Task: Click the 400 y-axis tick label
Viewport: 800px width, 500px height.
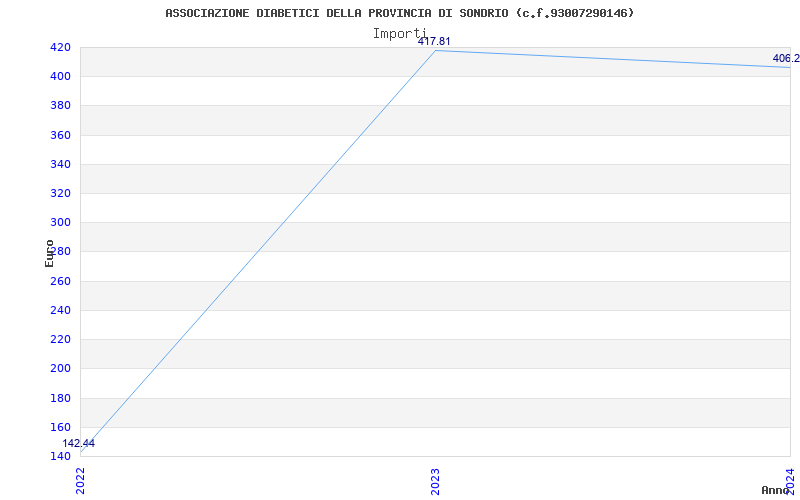Action: coord(60,77)
